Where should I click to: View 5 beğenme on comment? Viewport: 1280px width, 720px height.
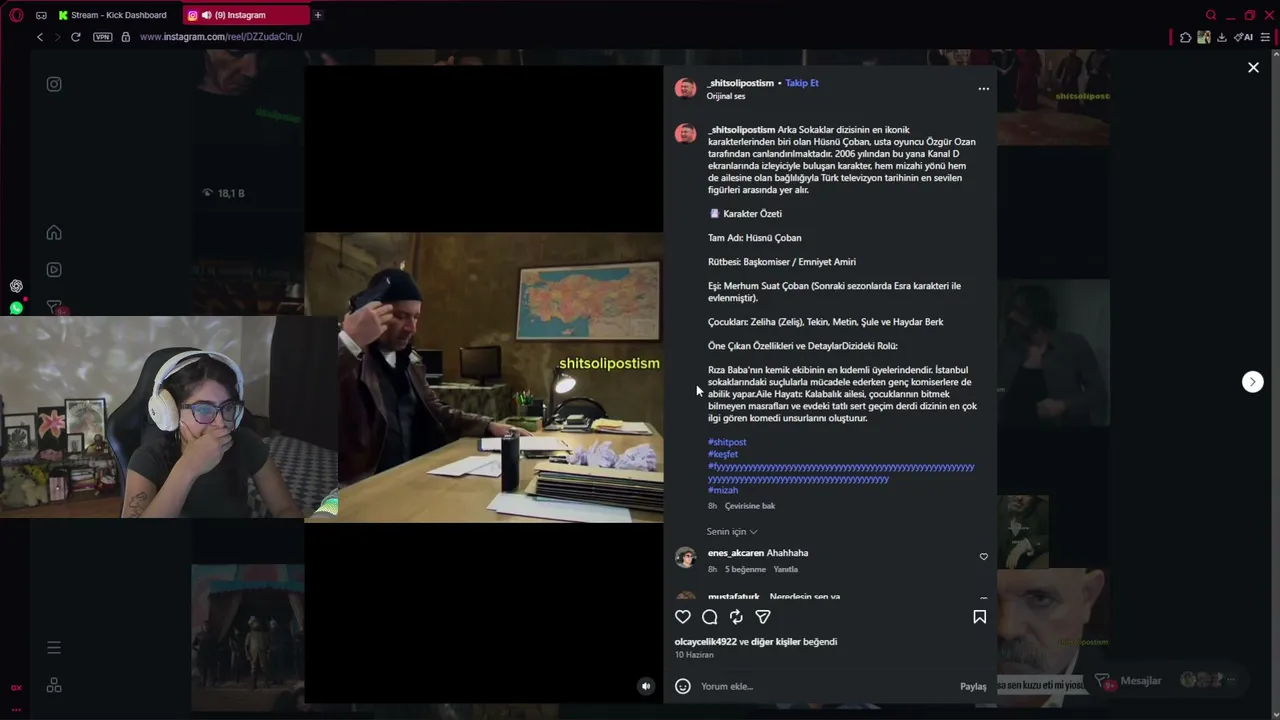click(x=745, y=569)
